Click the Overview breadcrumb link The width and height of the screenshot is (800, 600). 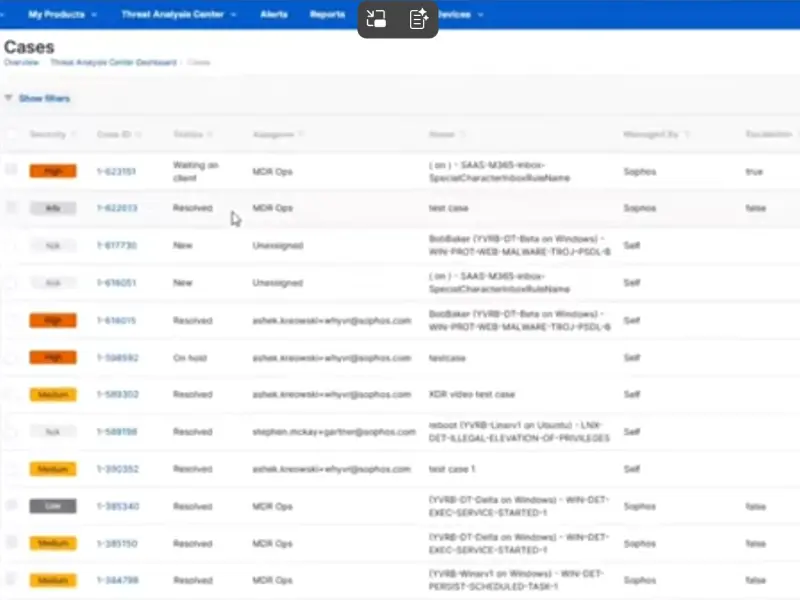(21, 63)
